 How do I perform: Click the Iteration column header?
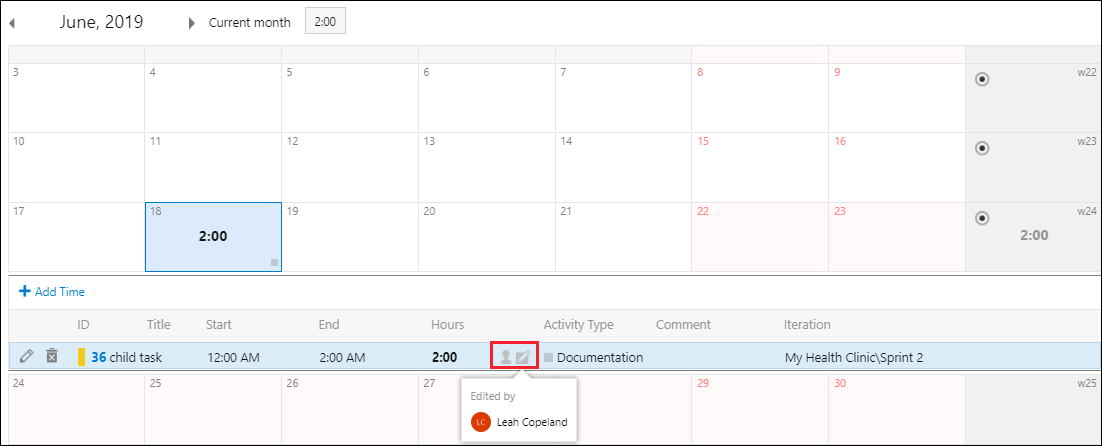click(808, 324)
